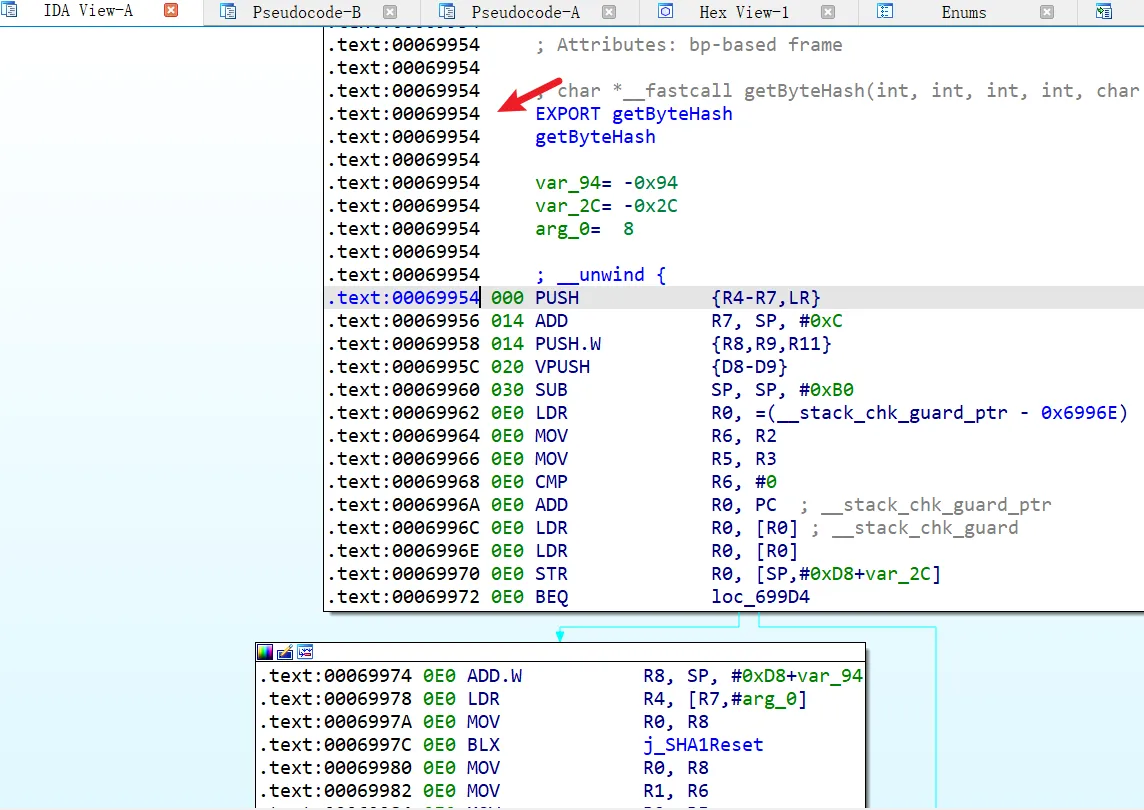Select the MOV R6, R2 instruction

tap(656, 436)
